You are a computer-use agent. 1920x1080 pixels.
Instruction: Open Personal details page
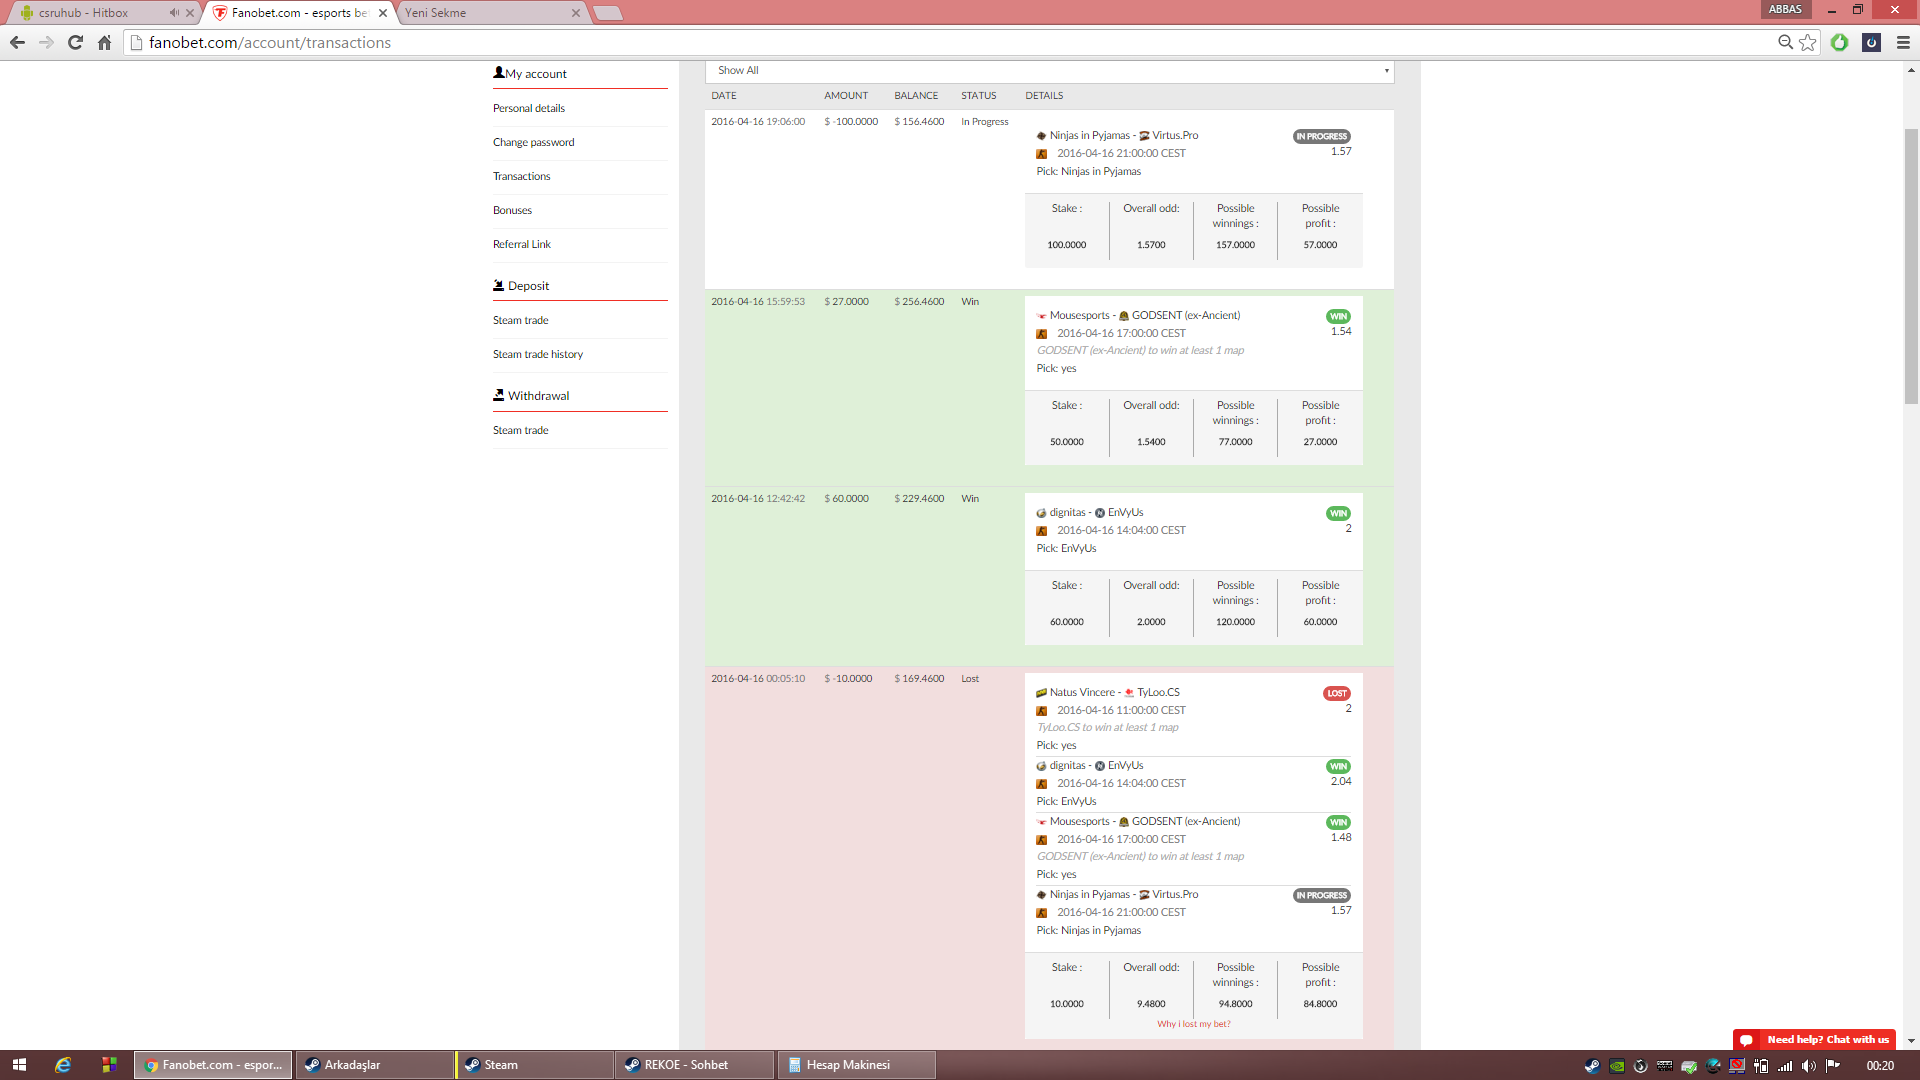point(529,108)
